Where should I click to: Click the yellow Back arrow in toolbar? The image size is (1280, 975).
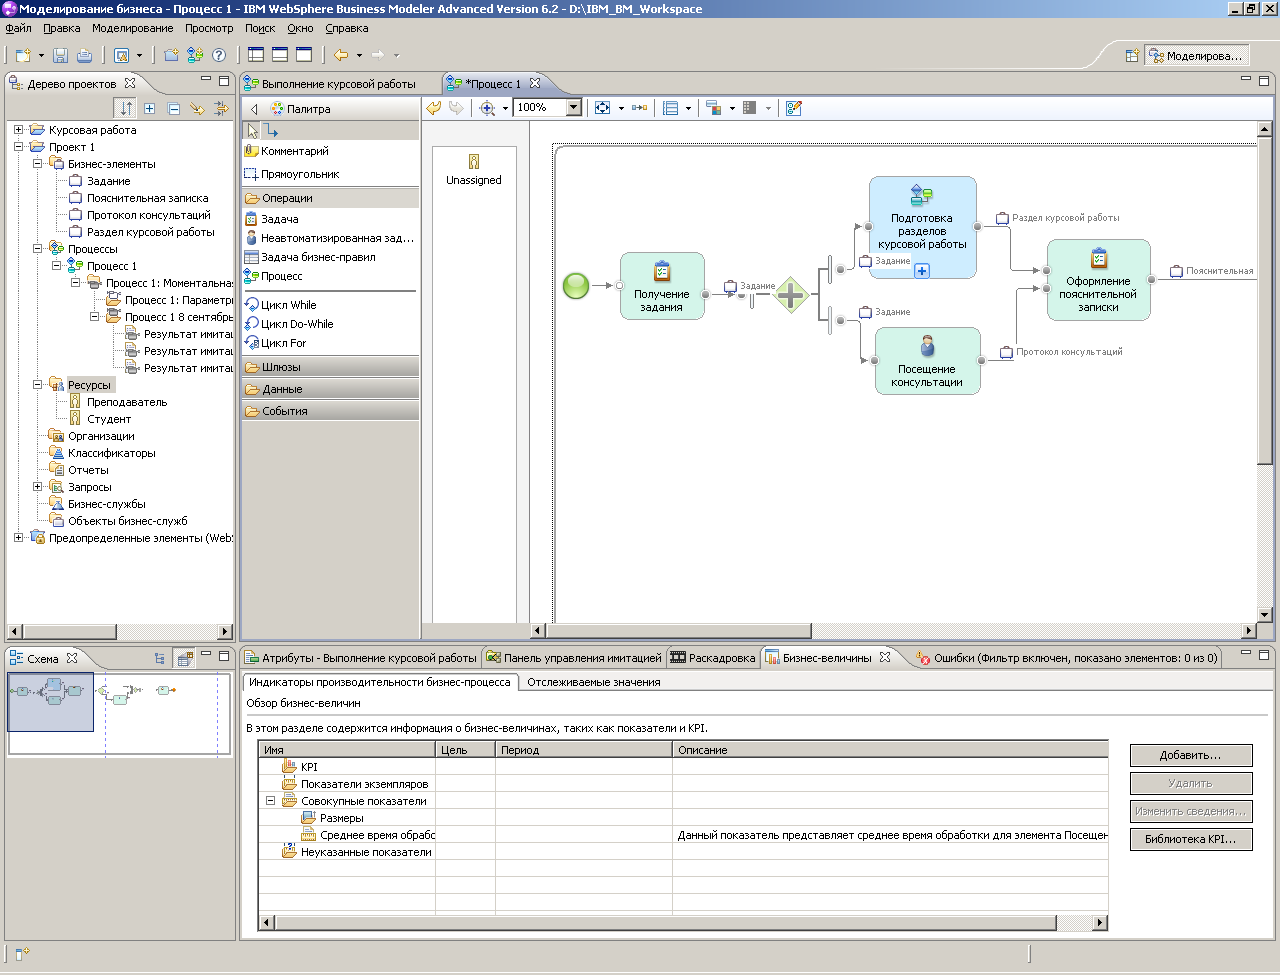pos(341,55)
